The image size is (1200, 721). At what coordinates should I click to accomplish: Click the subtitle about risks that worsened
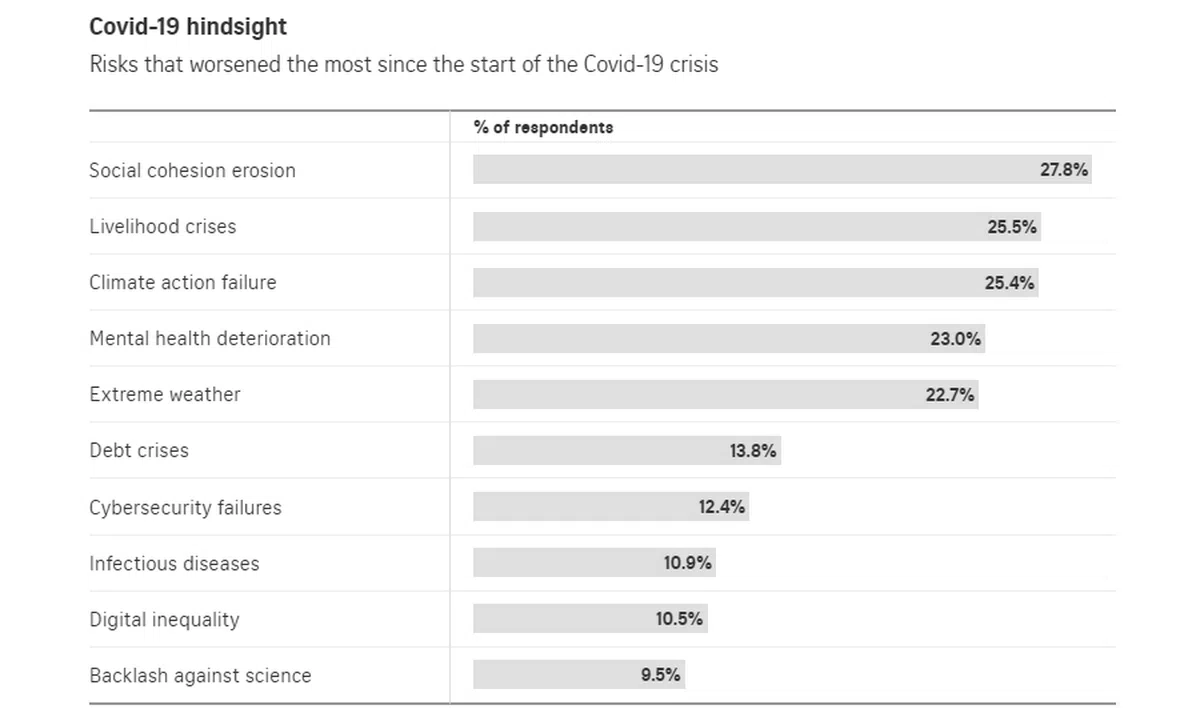click(x=403, y=65)
